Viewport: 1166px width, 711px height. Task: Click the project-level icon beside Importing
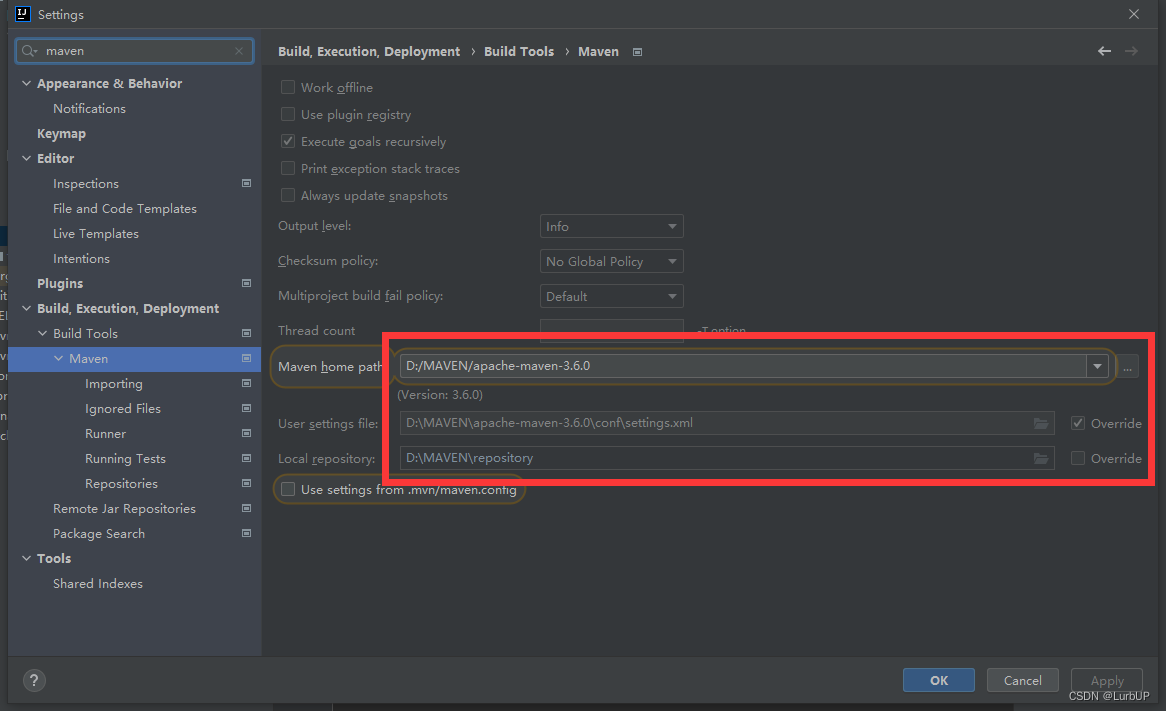click(246, 383)
